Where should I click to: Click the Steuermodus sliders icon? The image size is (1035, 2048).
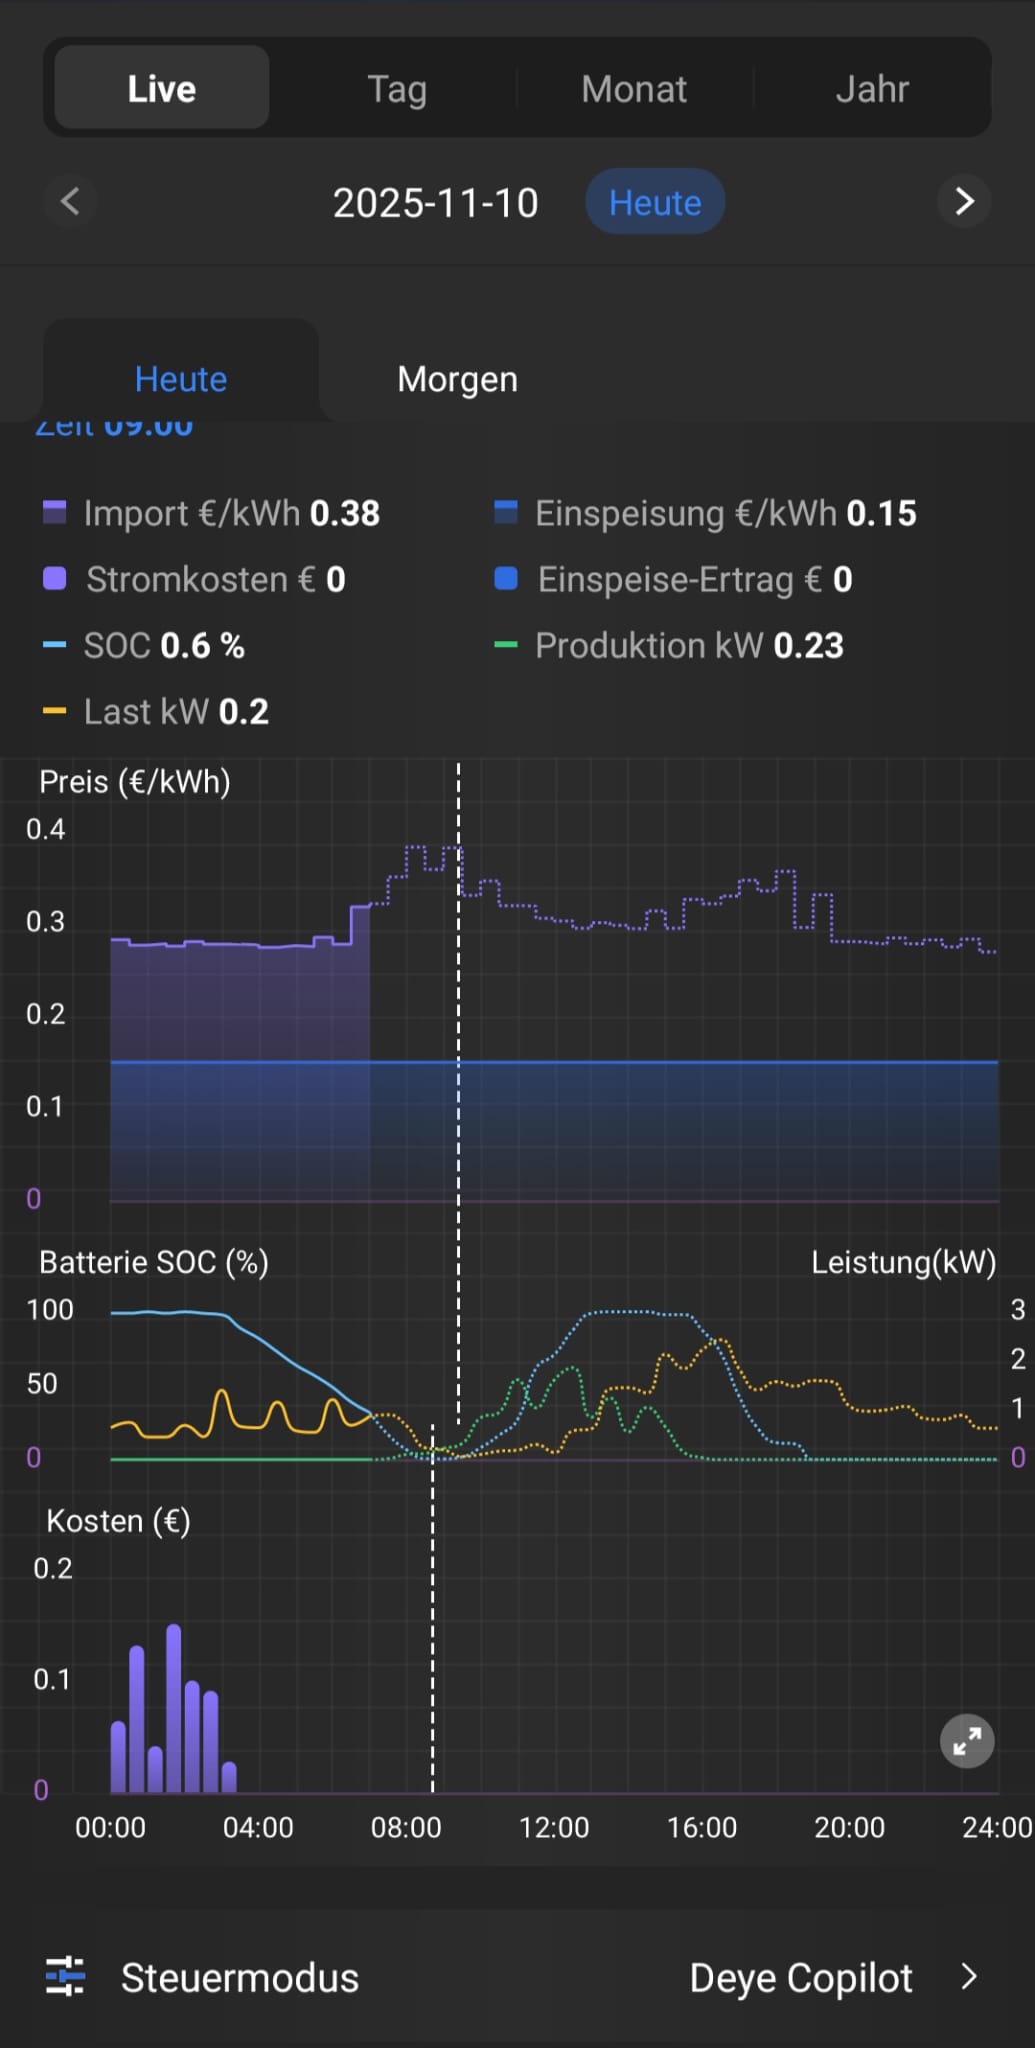point(66,1977)
